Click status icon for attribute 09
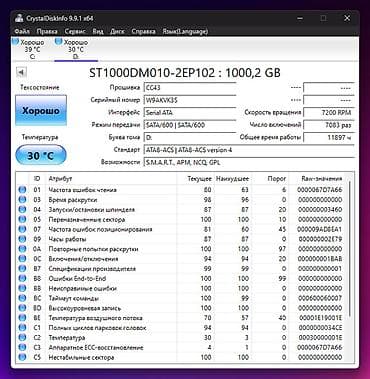Image resolution: width=370 pixels, height=379 pixels. [22, 239]
